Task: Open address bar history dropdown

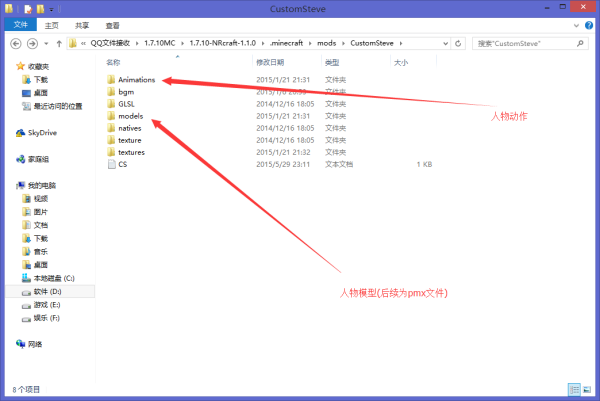Action: coord(445,43)
